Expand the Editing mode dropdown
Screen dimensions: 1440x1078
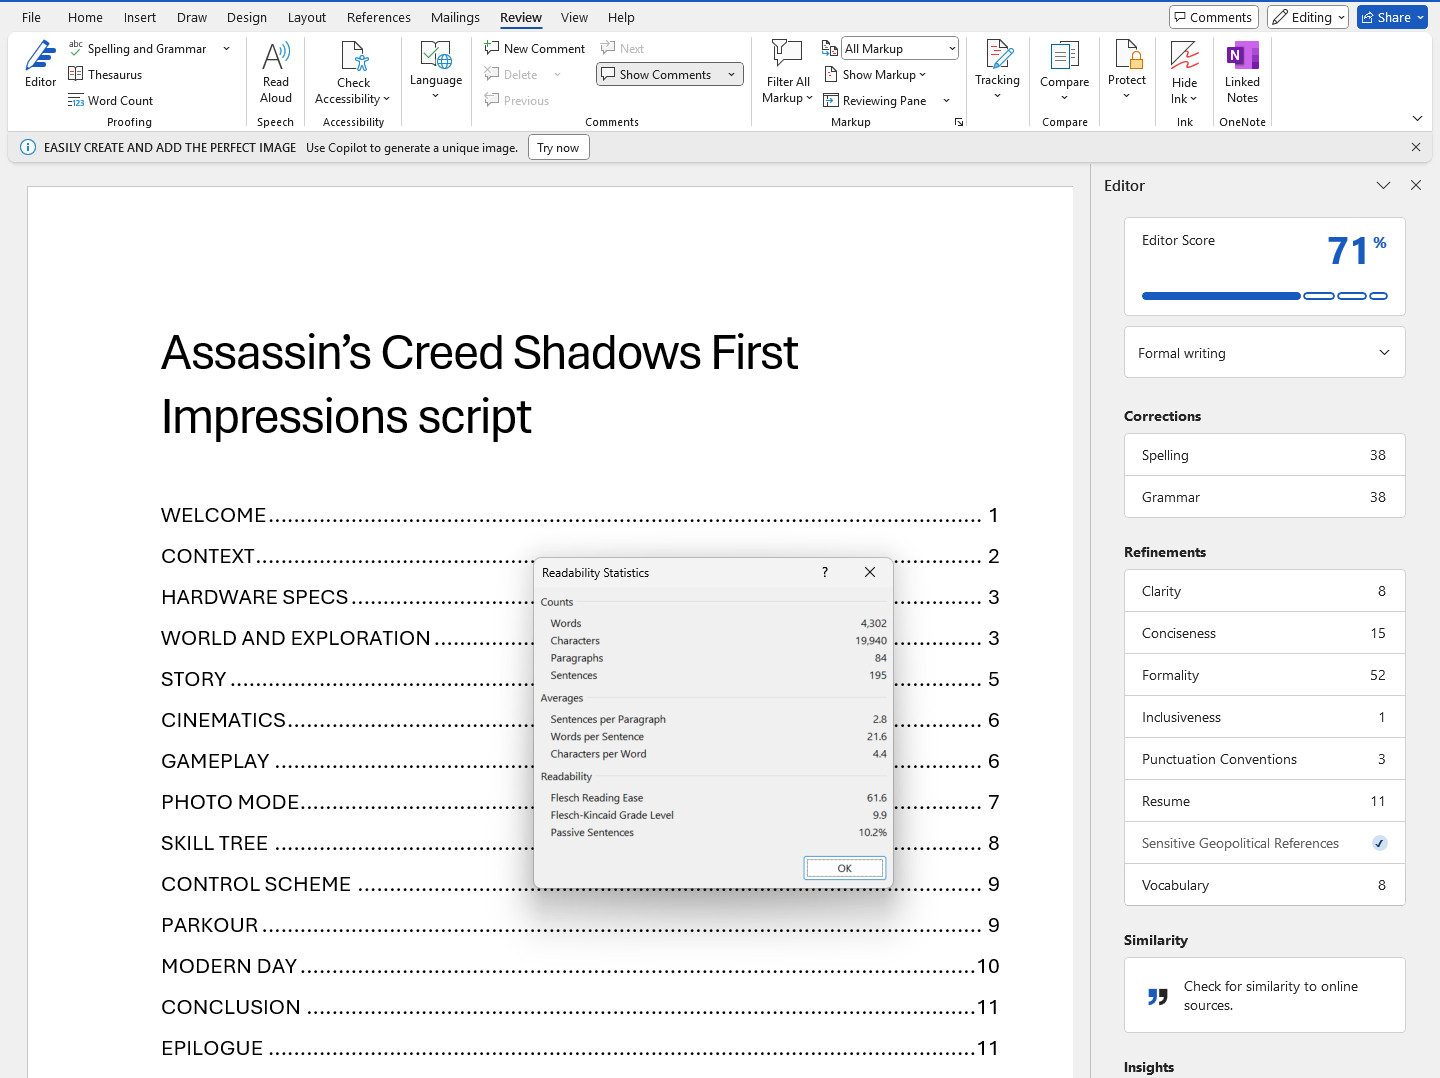click(1341, 17)
